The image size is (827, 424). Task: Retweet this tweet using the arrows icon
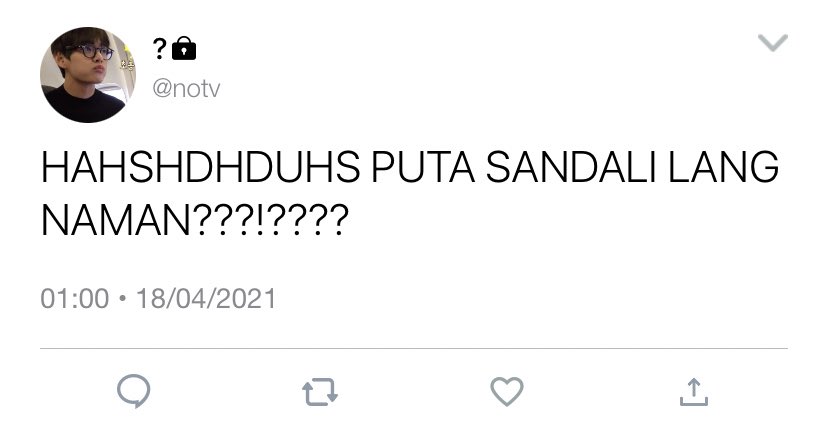point(320,392)
